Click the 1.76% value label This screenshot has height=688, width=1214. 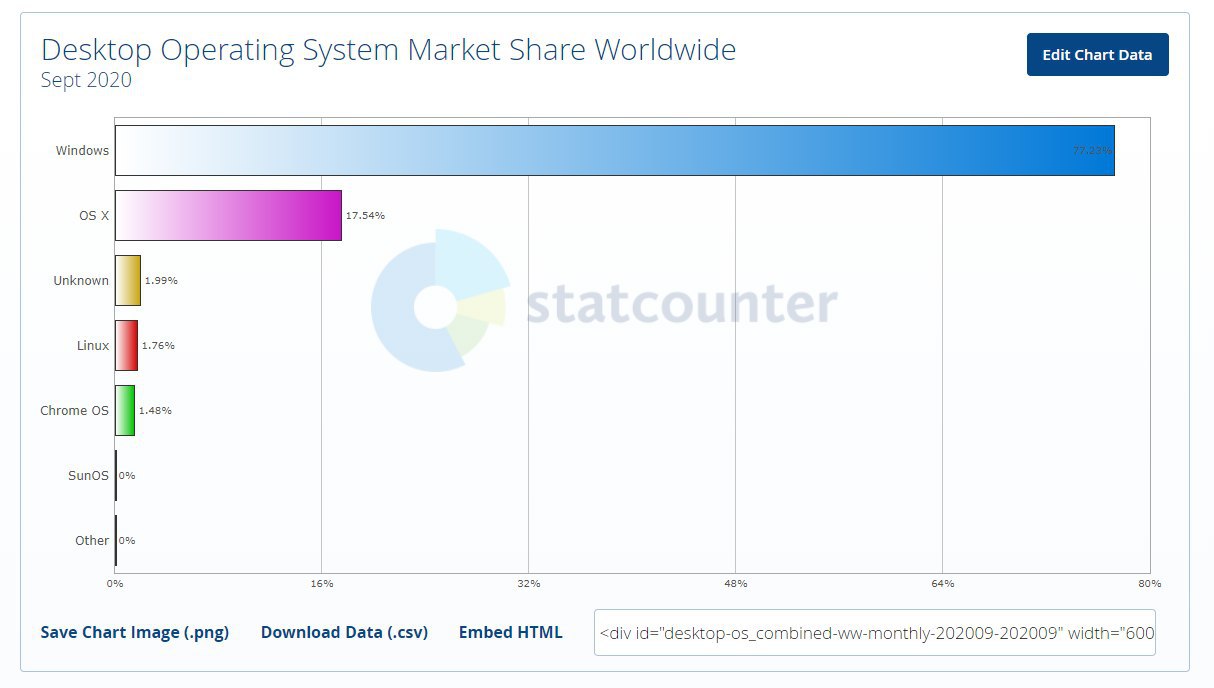[x=158, y=345]
